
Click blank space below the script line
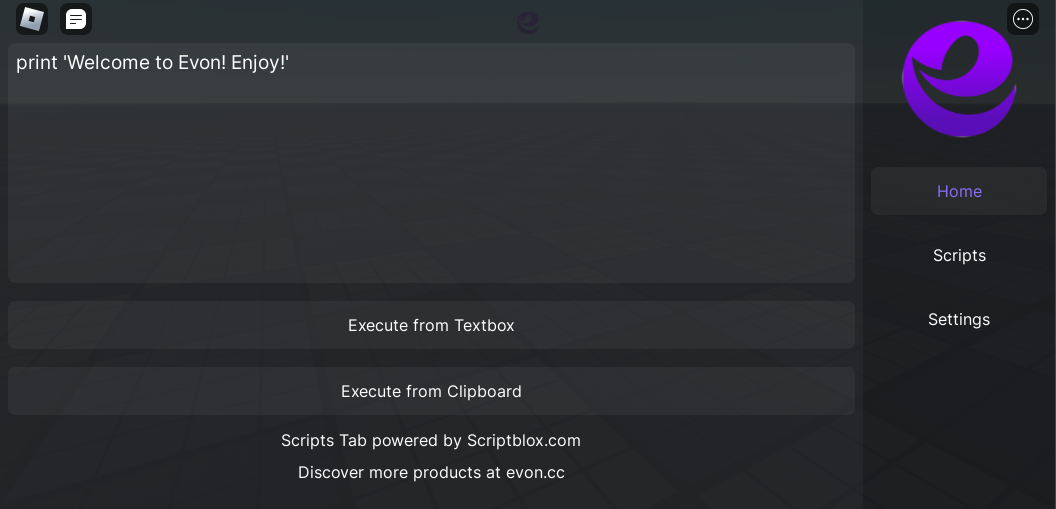[x=431, y=200]
